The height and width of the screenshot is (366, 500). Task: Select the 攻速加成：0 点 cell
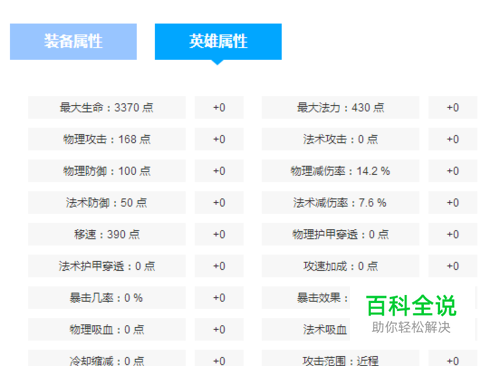340,266
